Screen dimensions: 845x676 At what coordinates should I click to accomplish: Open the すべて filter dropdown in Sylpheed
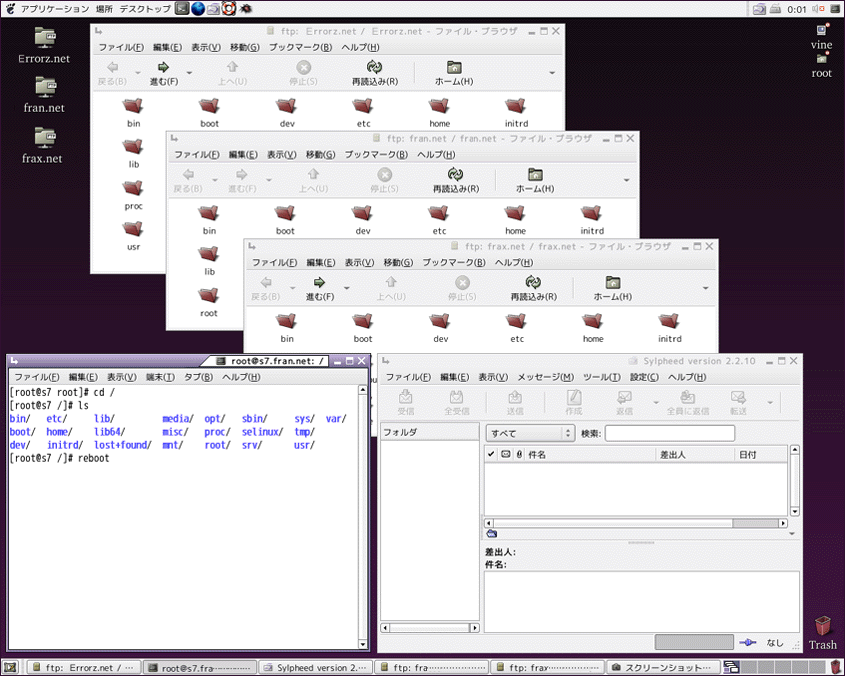[529, 433]
